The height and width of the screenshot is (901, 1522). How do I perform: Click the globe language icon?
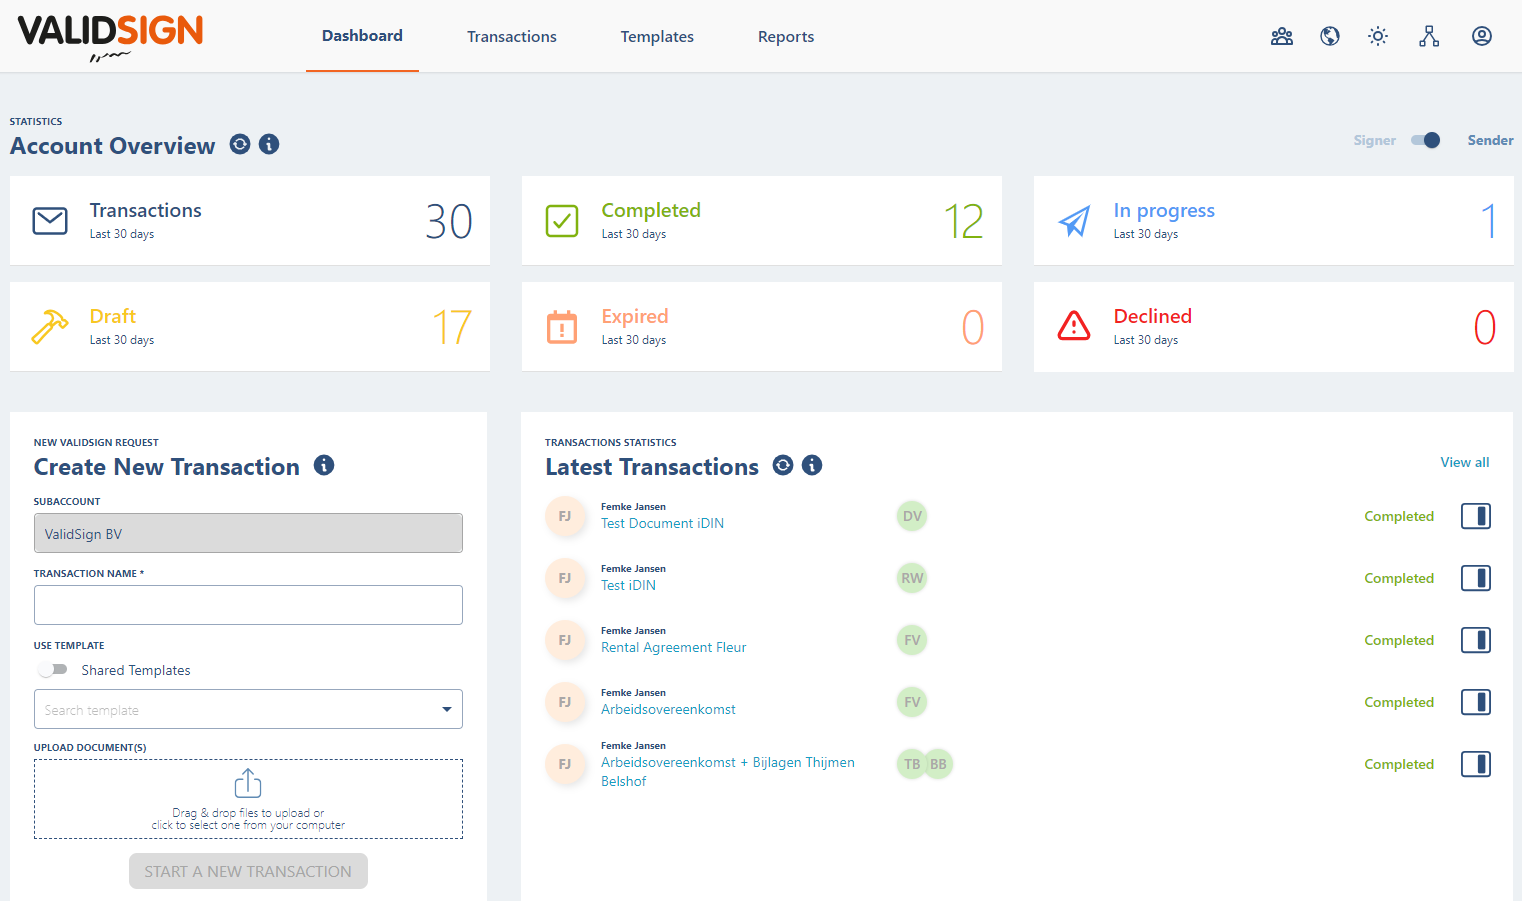click(x=1329, y=36)
